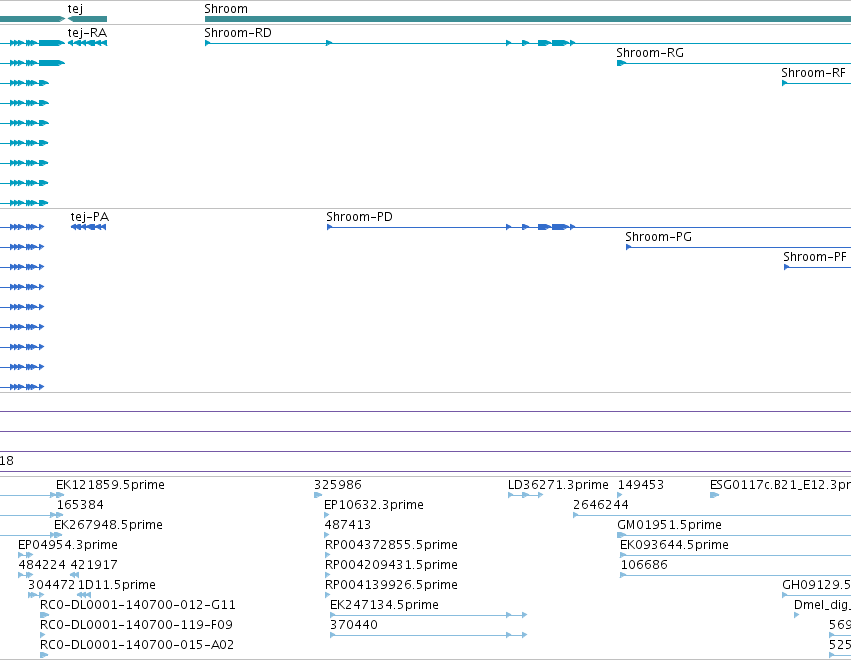Open the tej-RA transcript label
Image resolution: width=851 pixels, height=660 pixels.
click(x=87, y=33)
